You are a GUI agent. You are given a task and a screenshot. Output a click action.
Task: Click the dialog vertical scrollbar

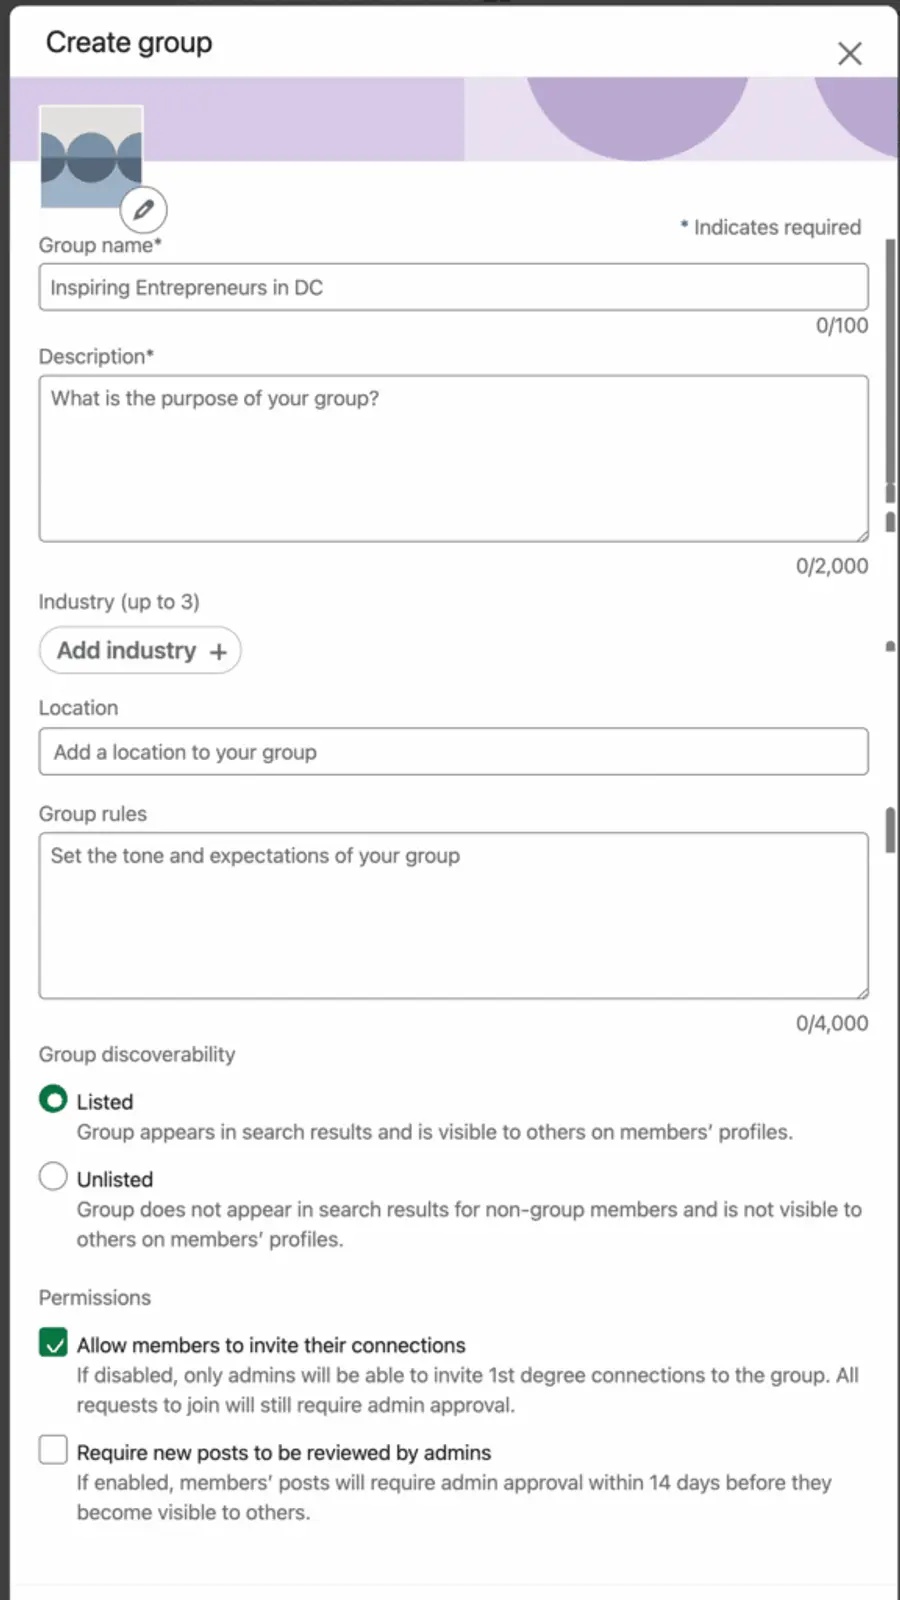(x=890, y=363)
